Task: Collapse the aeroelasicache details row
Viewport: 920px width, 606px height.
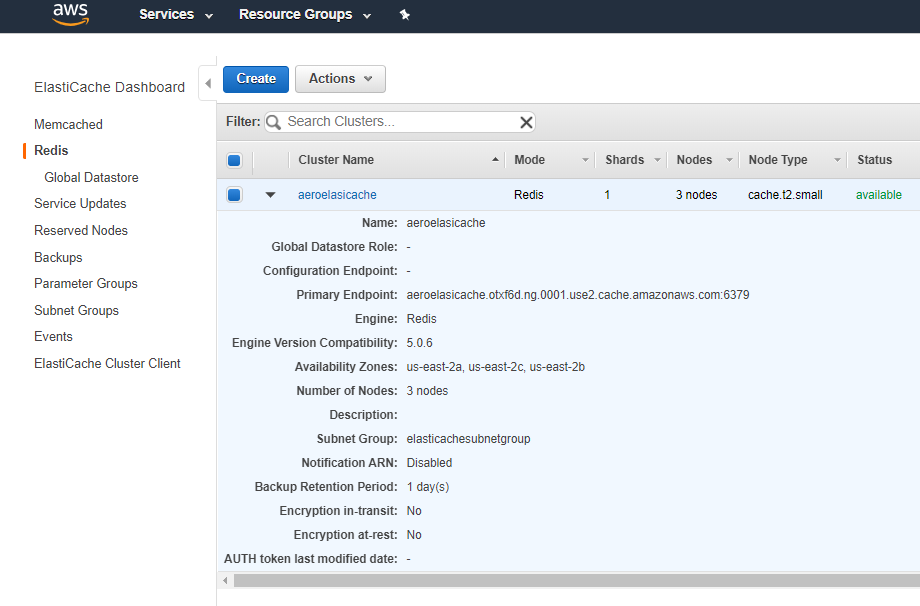Action: tap(270, 195)
